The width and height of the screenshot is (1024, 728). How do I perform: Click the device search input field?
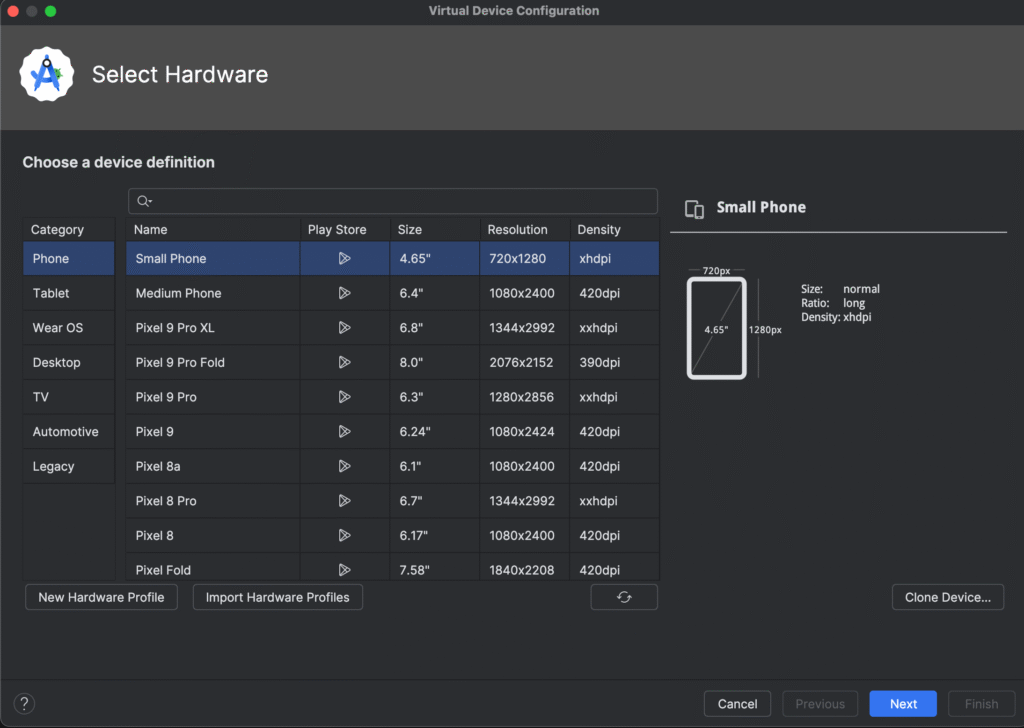(400, 201)
